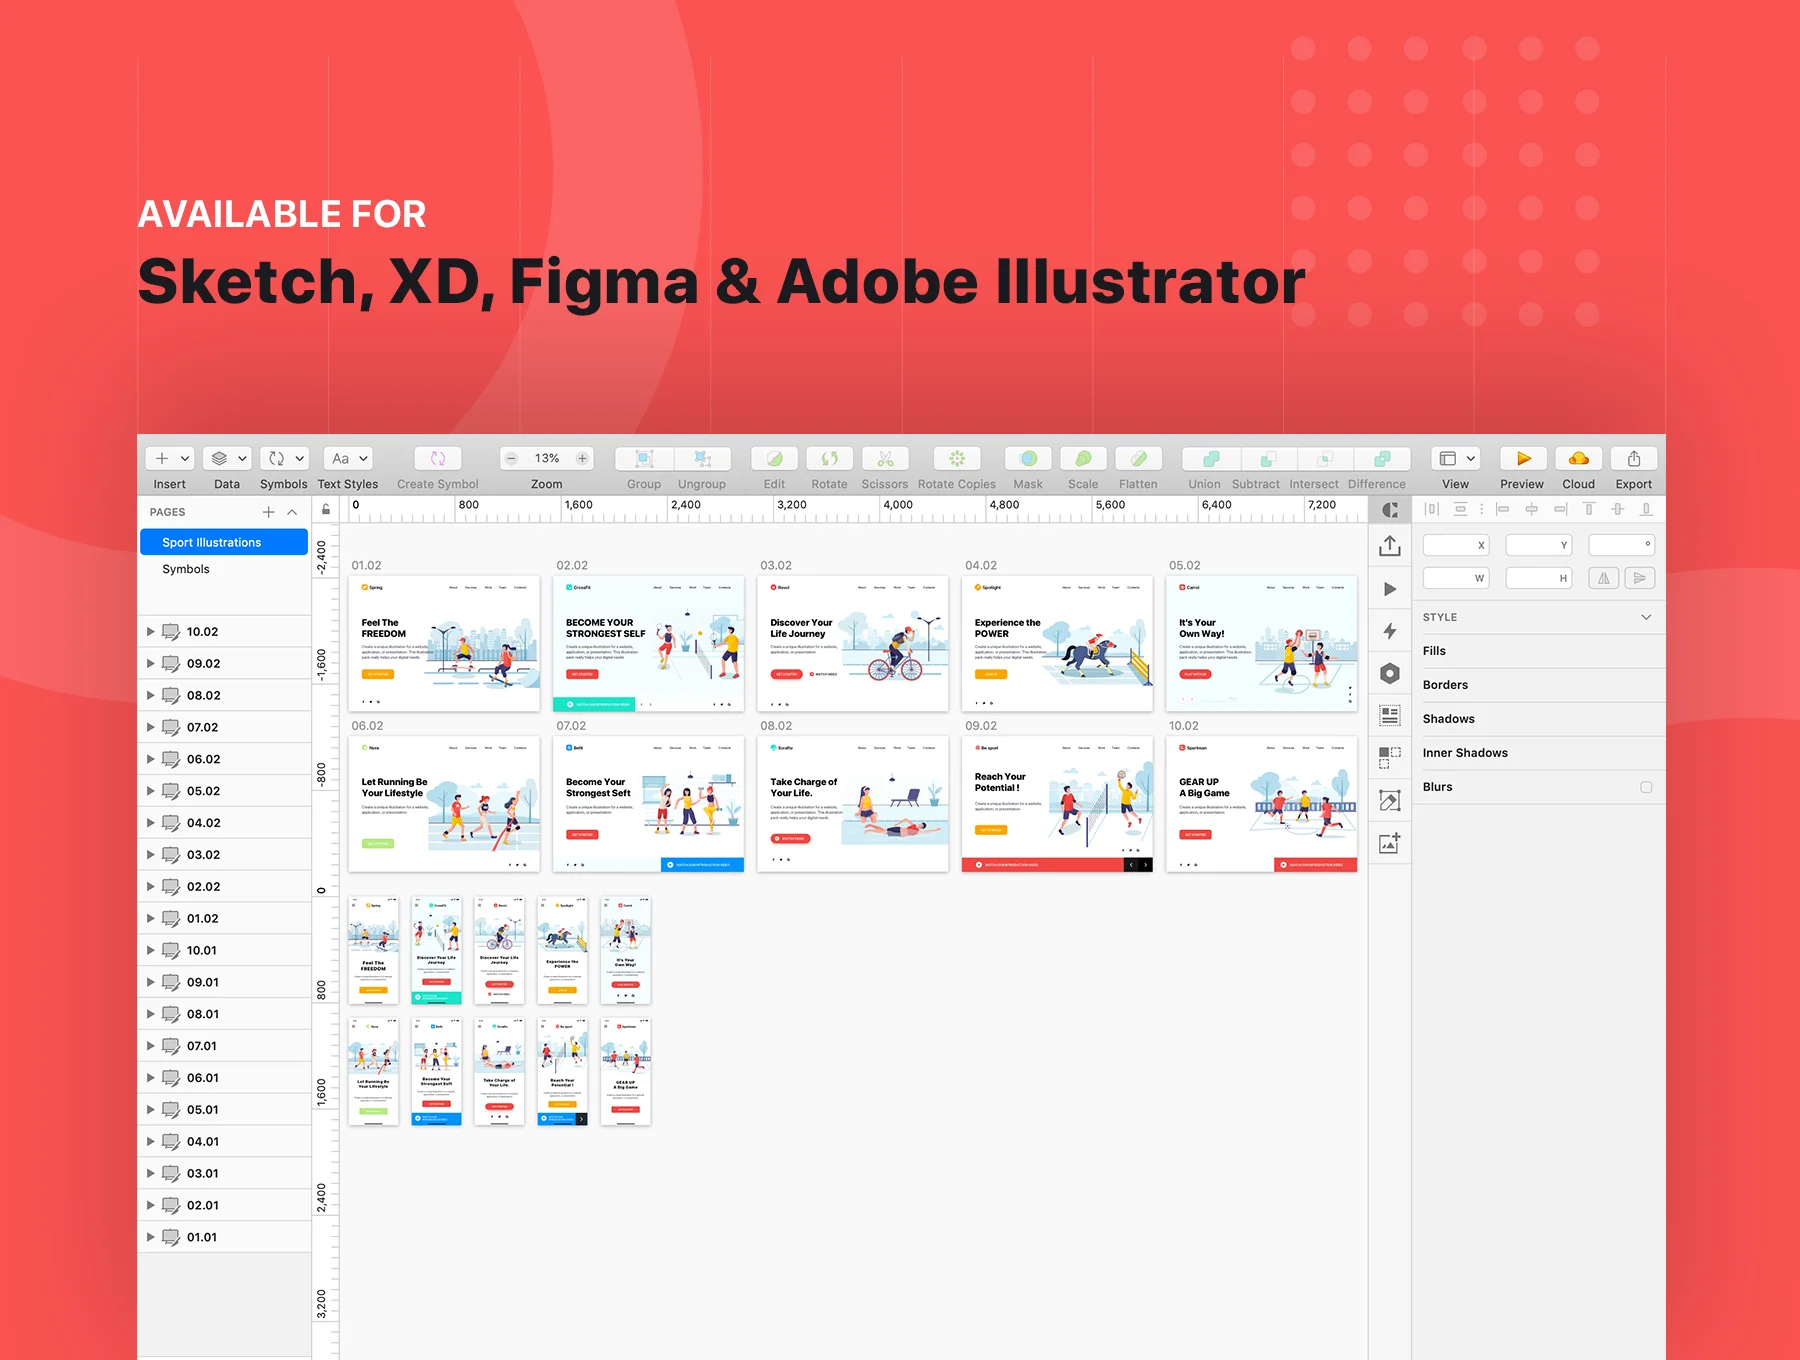
Task: Select the 'Discover Your Life Journey' desktop artboard
Action: [853, 644]
